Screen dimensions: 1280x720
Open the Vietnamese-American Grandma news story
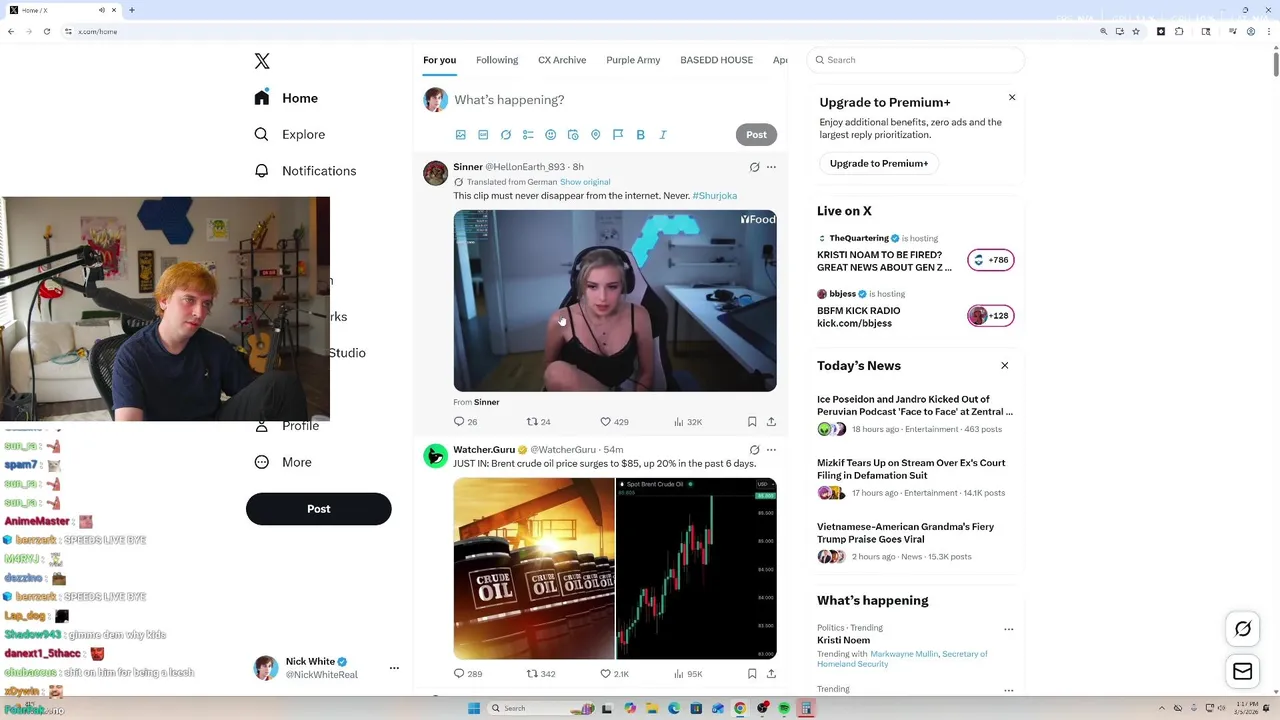coord(906,533)
